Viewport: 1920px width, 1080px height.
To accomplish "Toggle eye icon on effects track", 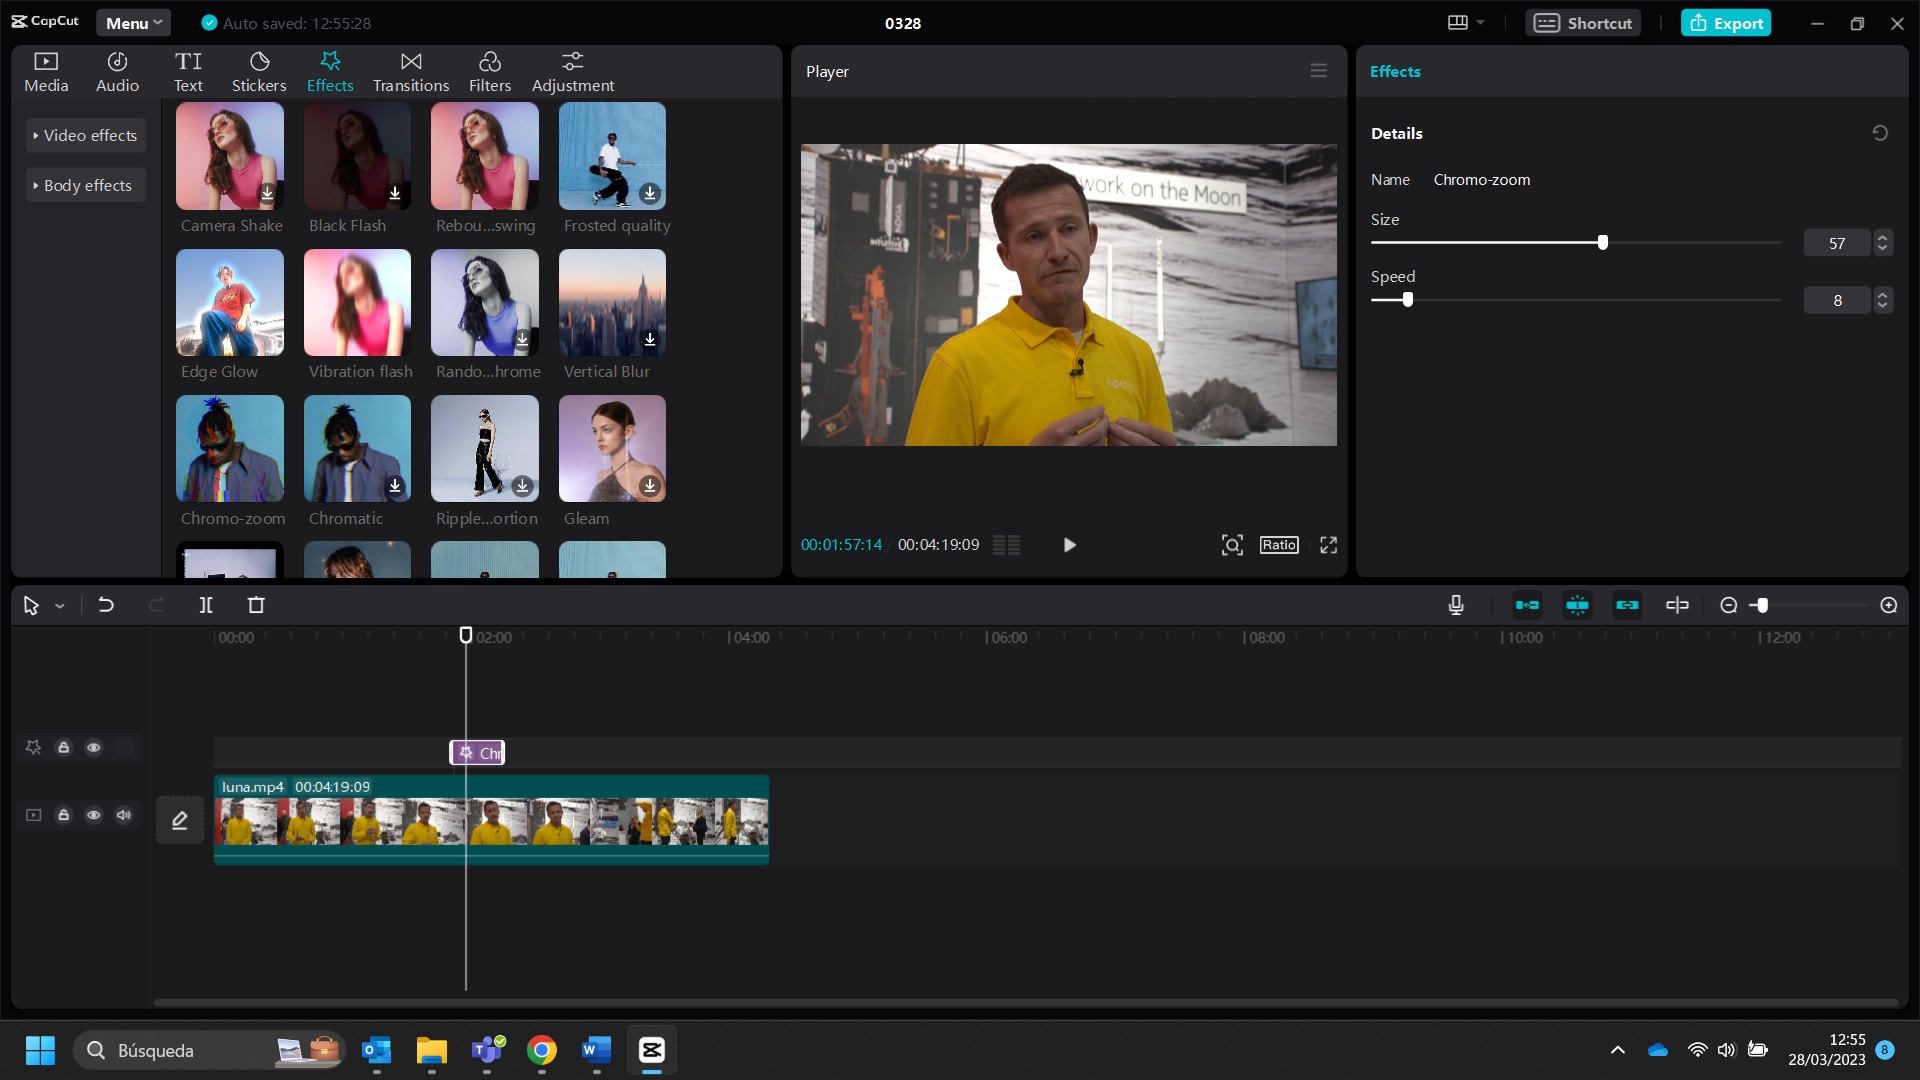I will pos(94,748).
